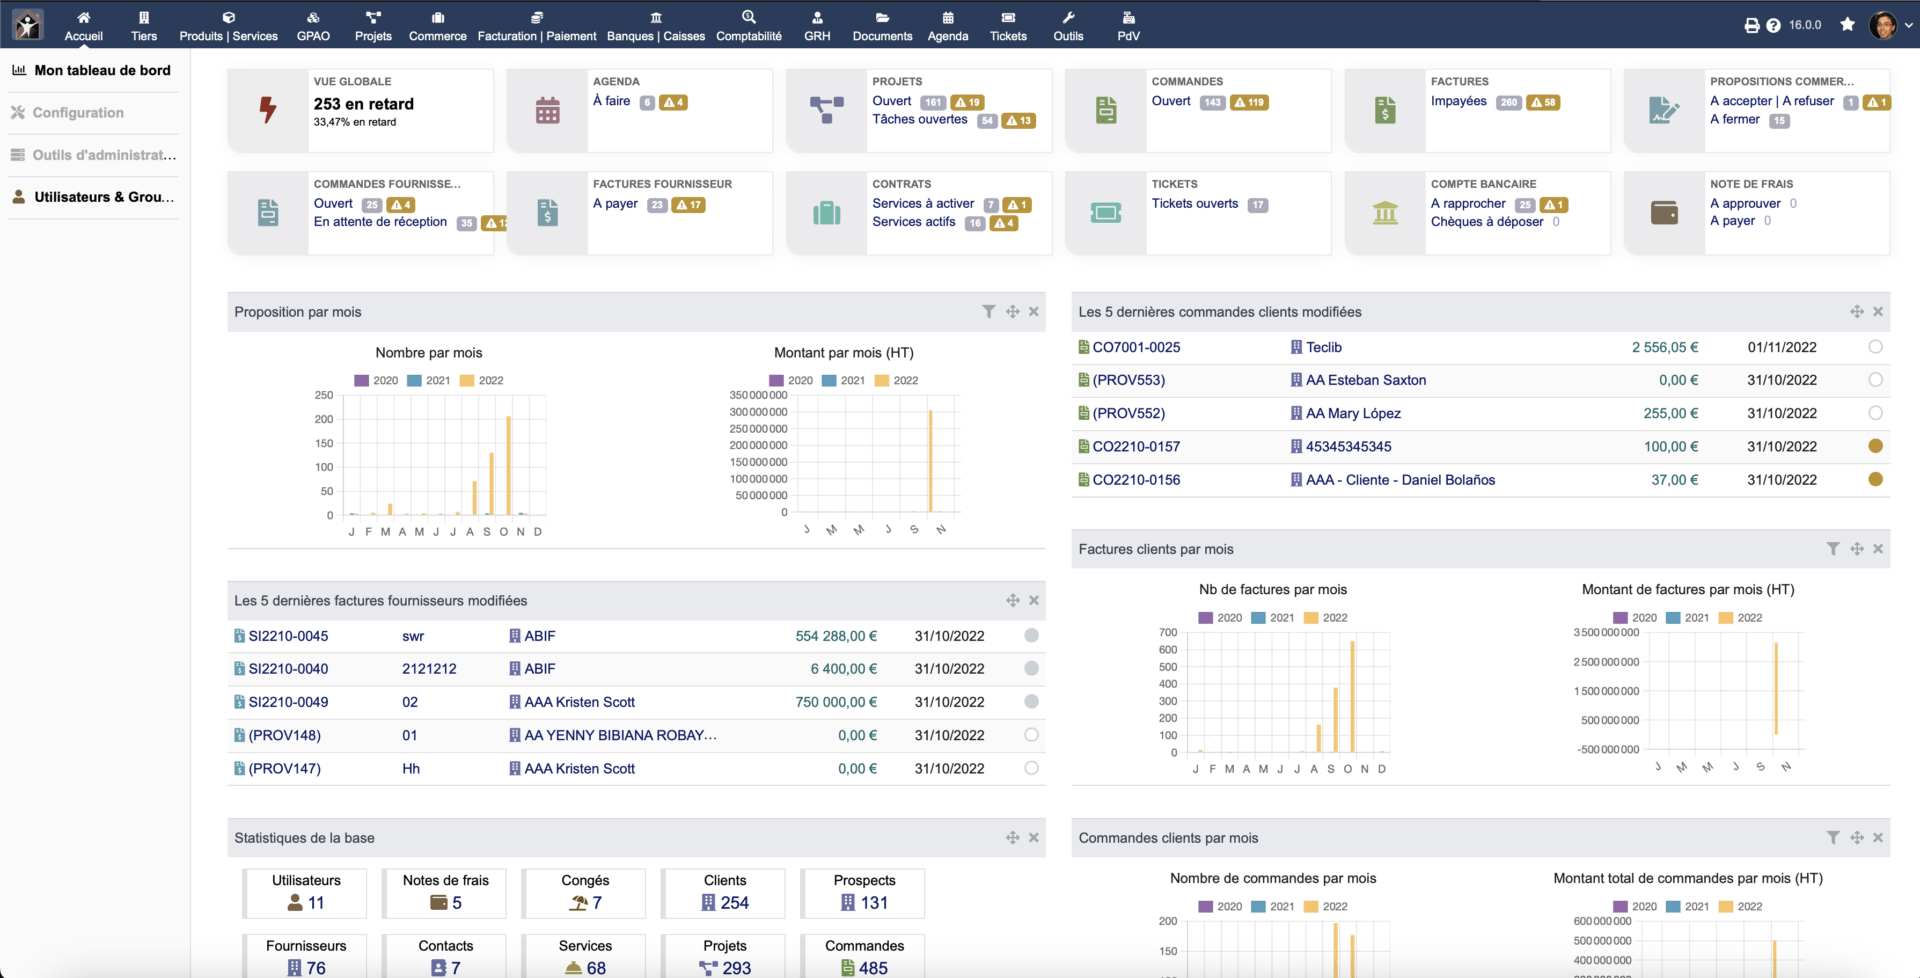This screenshot has width=1920, height=978.
Task: Open Facturation | Paiement menu
Action: tap(537, 26)
